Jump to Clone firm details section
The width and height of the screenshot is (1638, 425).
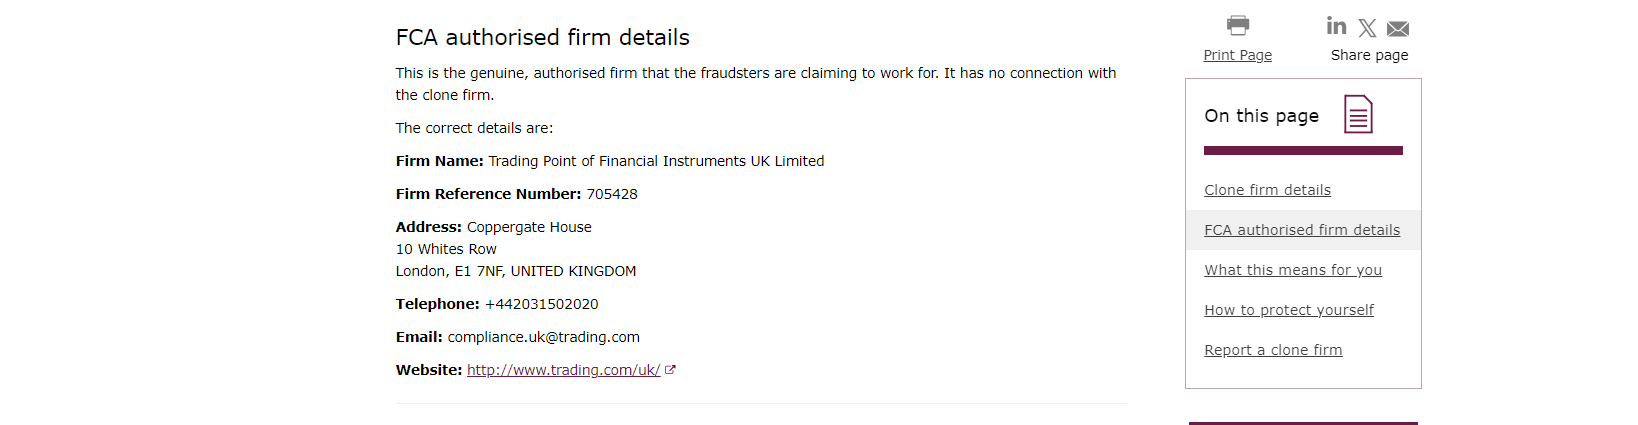click(1267, 190)
